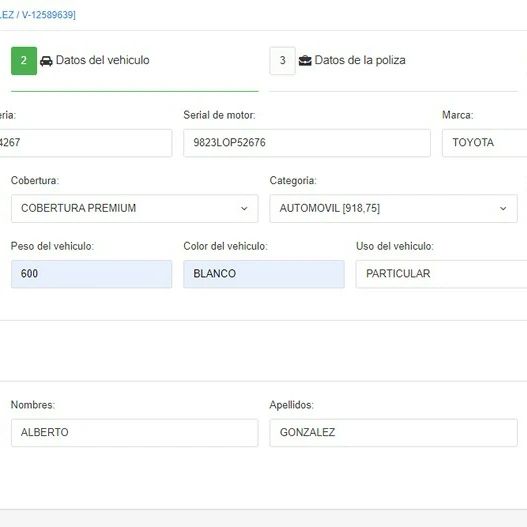
Task: Click the serial field ending in 4267
Action: (x=86, y=143)
